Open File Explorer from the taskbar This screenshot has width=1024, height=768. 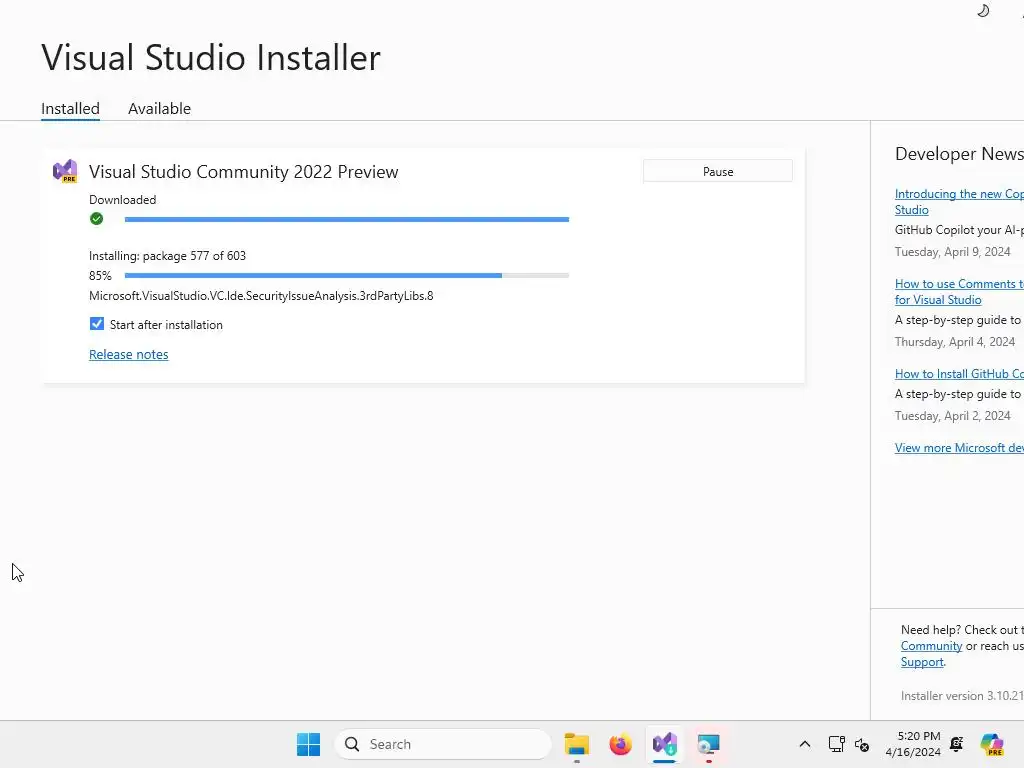577,744
